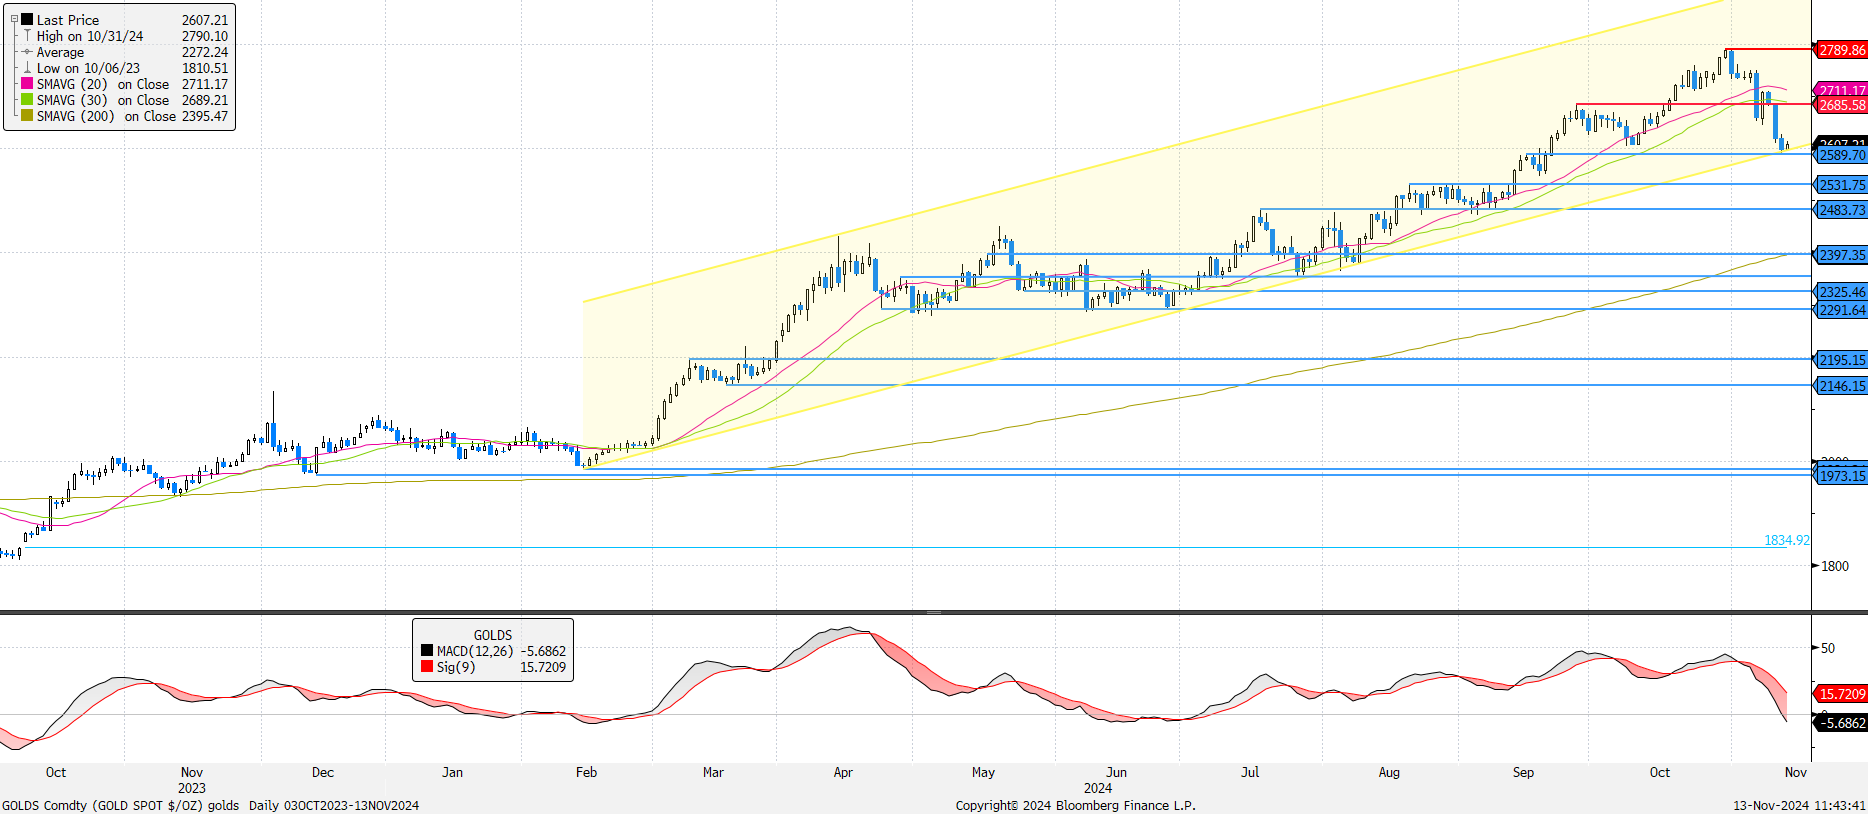This screenshot has width=1868, height=814.
Task: Click the blue 2483.73 level label
Action: click(1841, 210)
